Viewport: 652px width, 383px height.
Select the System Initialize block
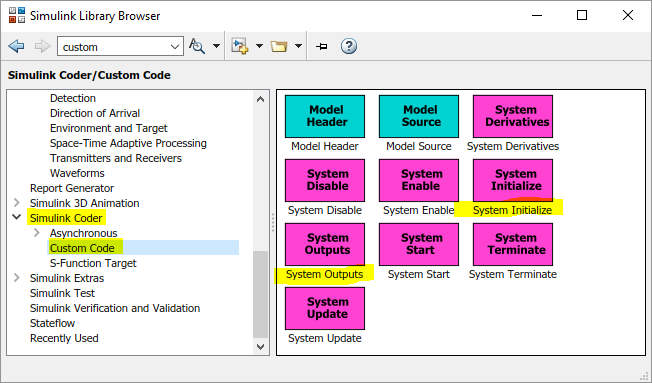click(513, 180)
